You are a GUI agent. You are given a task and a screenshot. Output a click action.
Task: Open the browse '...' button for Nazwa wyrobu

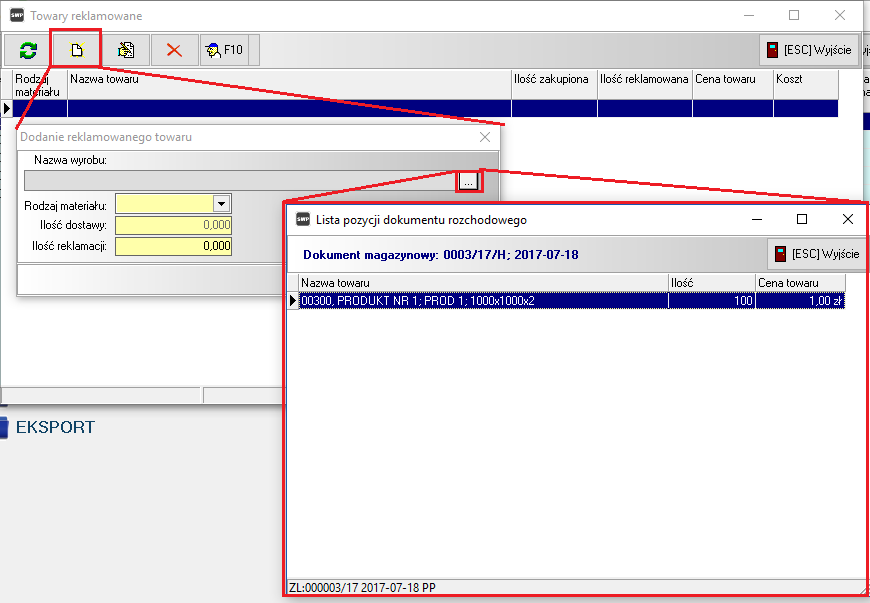(468, 181)
